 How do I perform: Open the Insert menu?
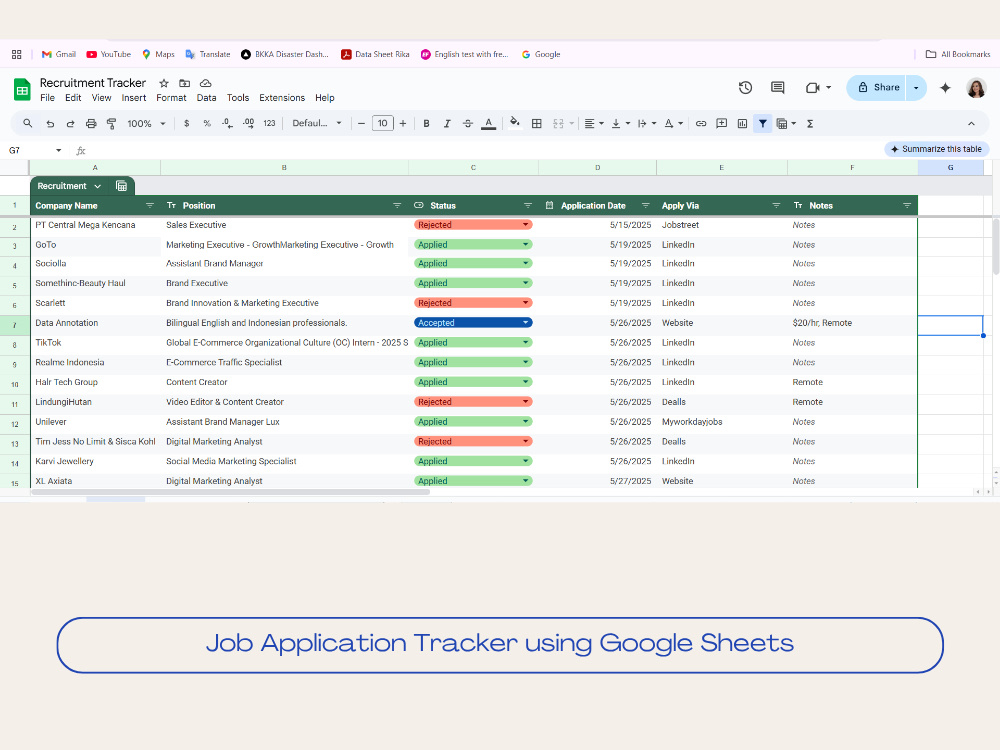tap(134, 98)
